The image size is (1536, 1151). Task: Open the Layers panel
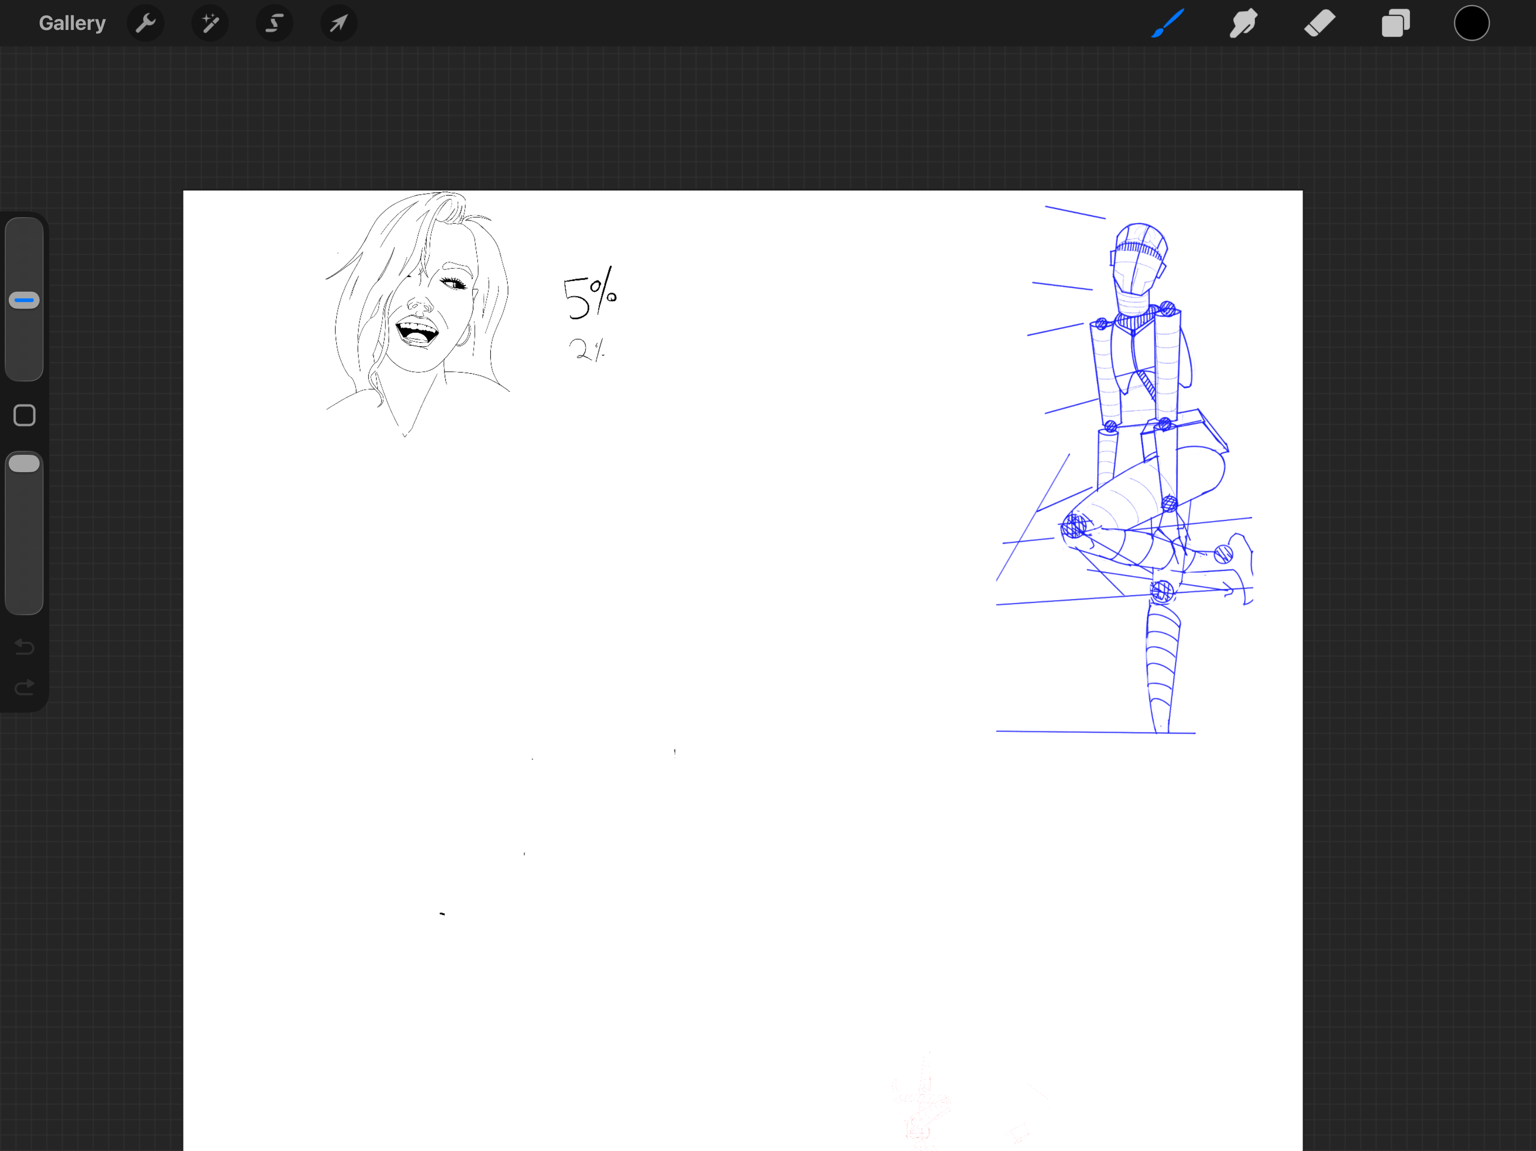[x=1396, y=23]
